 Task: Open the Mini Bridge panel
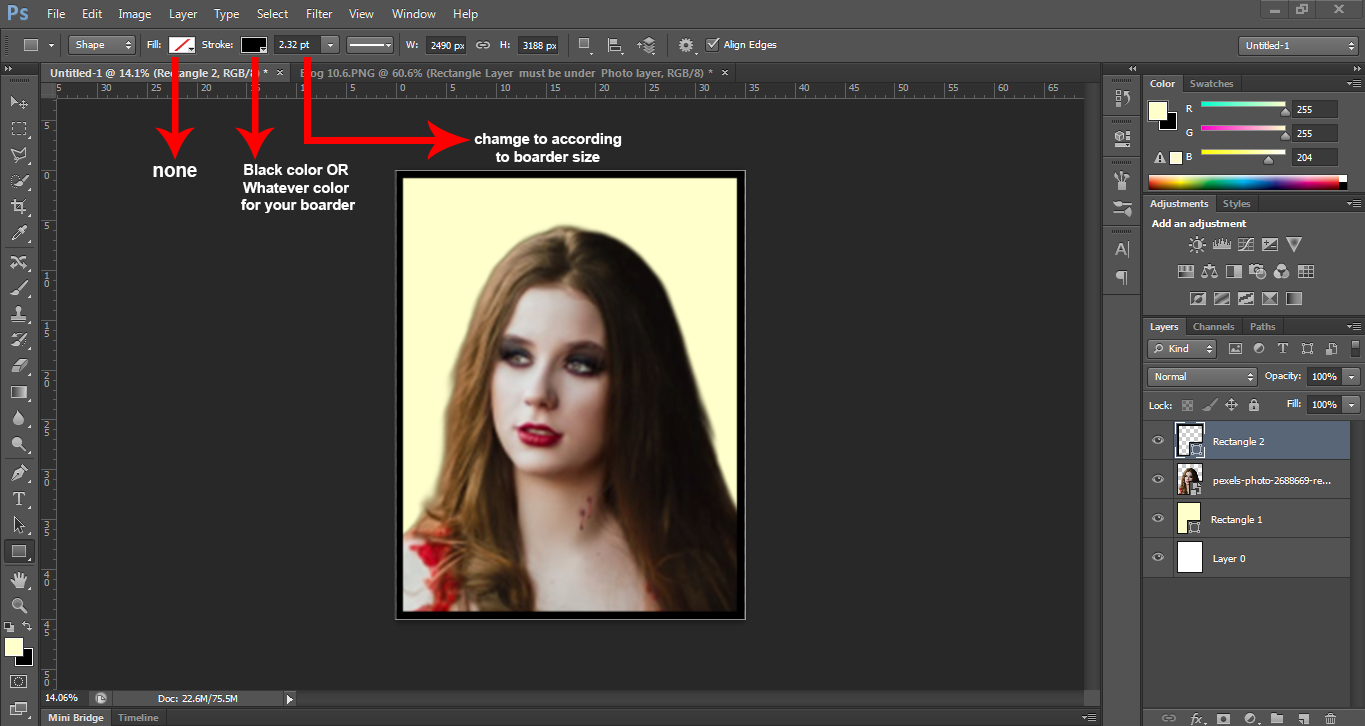(x=74, y=718)
